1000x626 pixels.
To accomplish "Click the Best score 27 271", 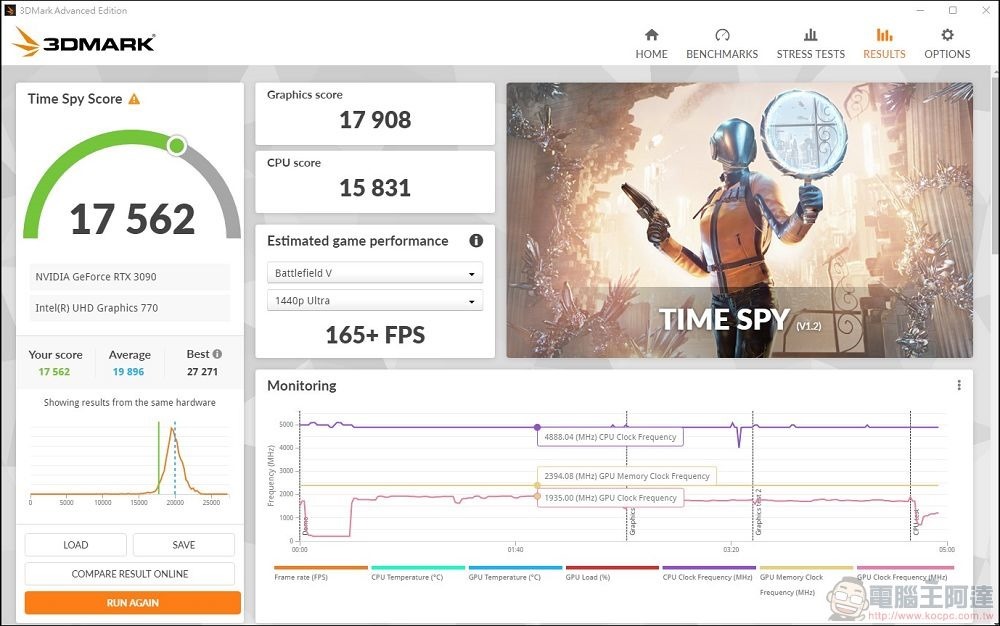I will pos(202,372).
